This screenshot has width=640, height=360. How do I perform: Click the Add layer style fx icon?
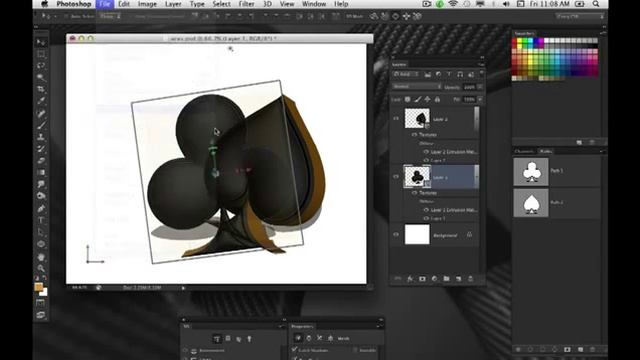click(410, 279)
